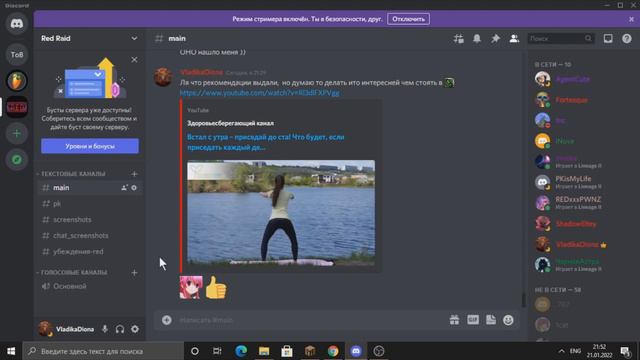The height and width of the screenshot is (360, 640).
Task: Open Threads icon in channel header
Action: [x=458, y=38]
